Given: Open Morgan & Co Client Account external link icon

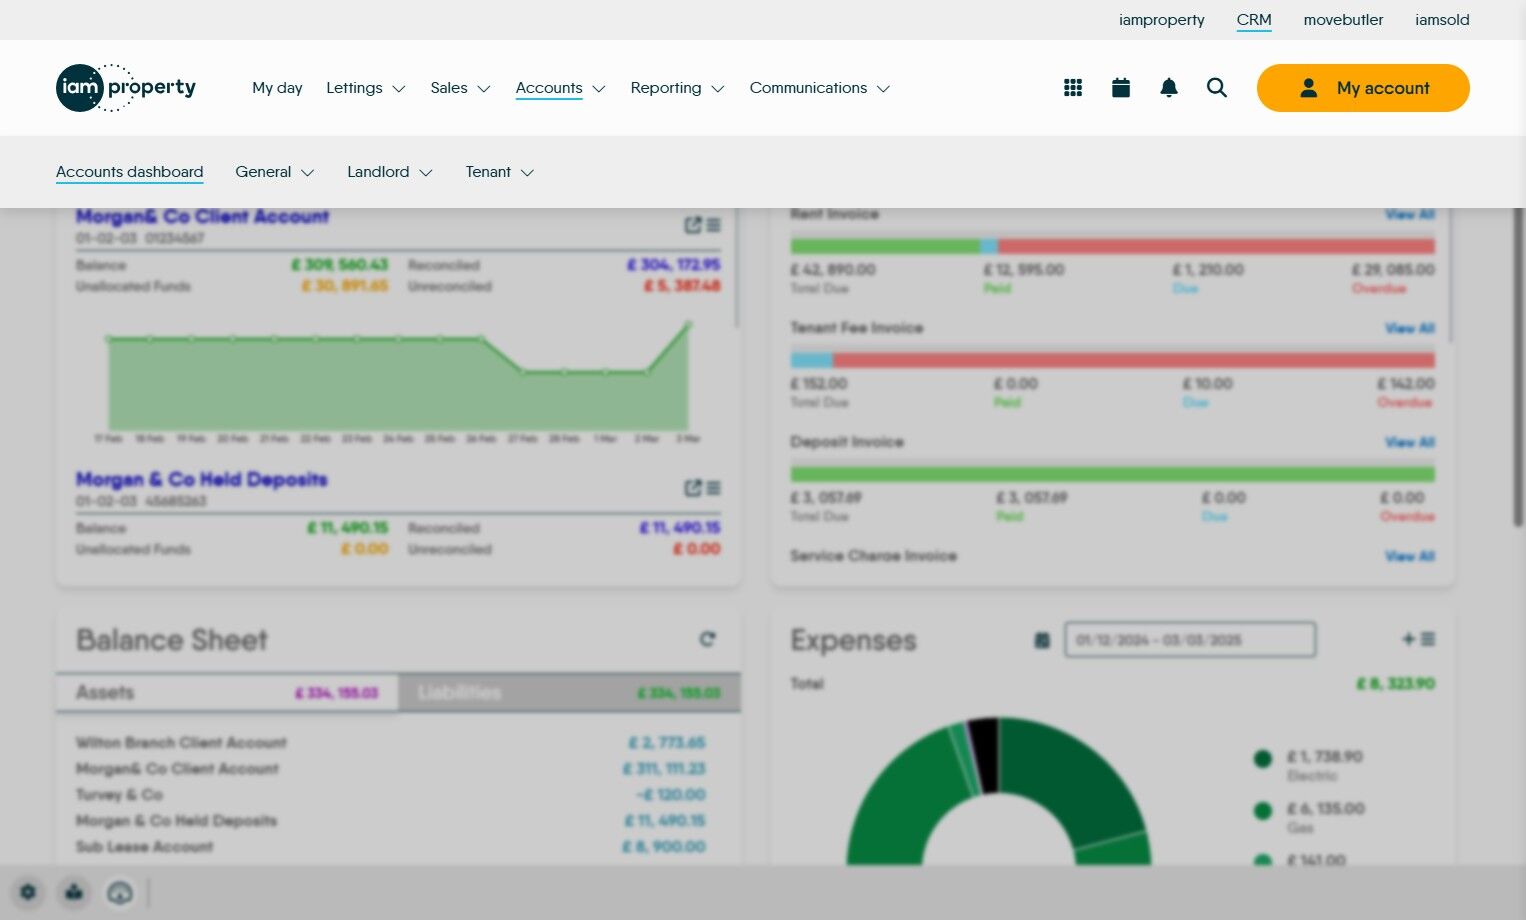Looking at the screenshot, I should [693, 225].
